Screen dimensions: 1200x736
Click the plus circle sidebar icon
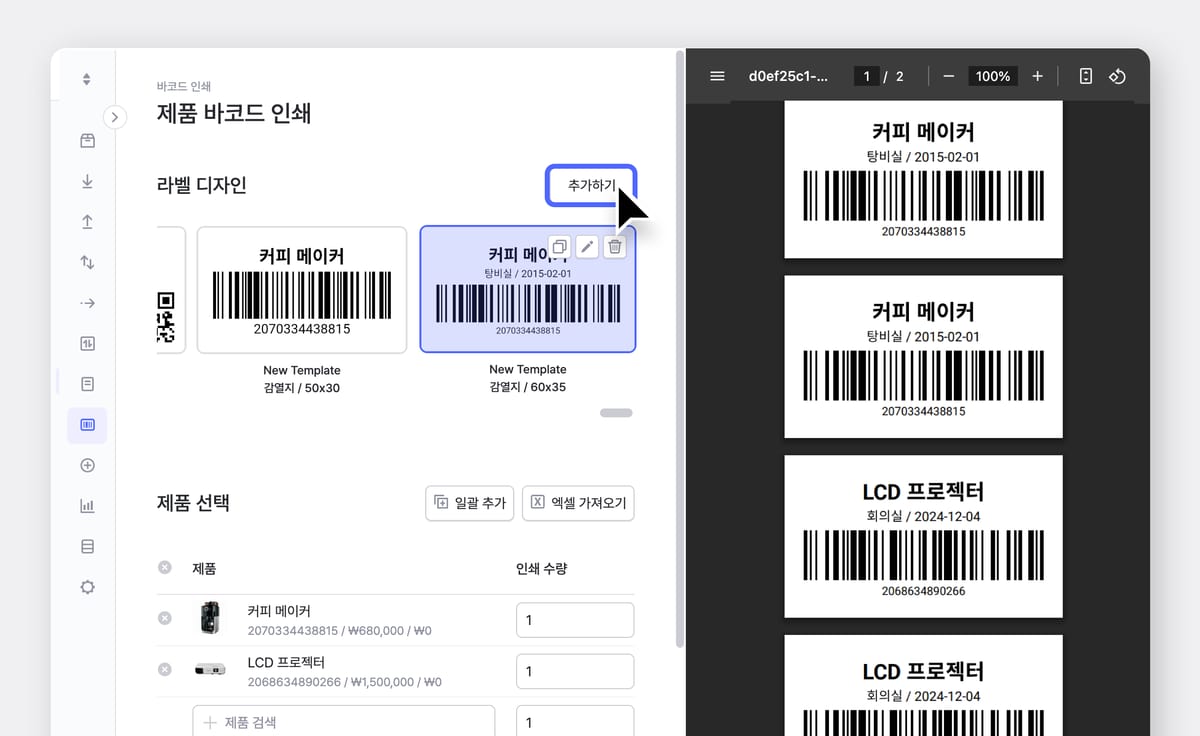(87, 464)
